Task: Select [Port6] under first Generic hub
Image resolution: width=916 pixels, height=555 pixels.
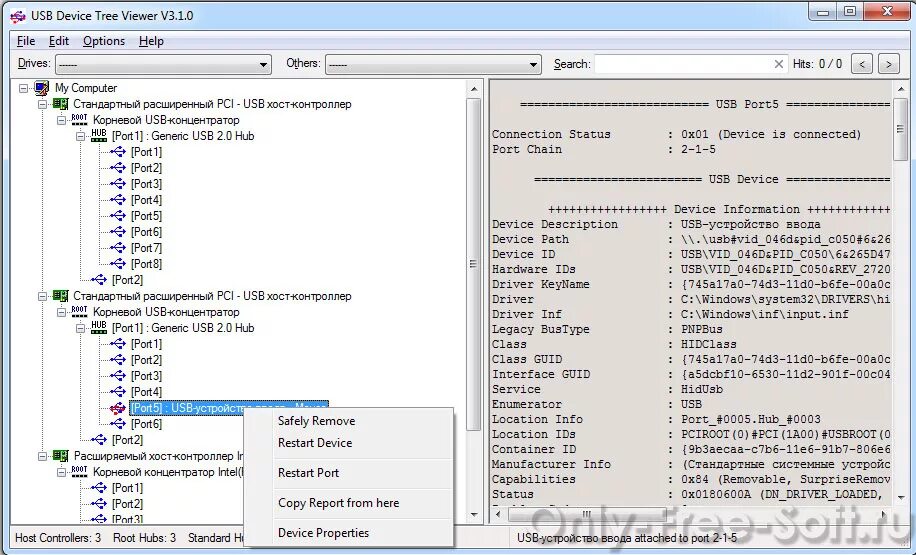Action: tap(146, 232)
